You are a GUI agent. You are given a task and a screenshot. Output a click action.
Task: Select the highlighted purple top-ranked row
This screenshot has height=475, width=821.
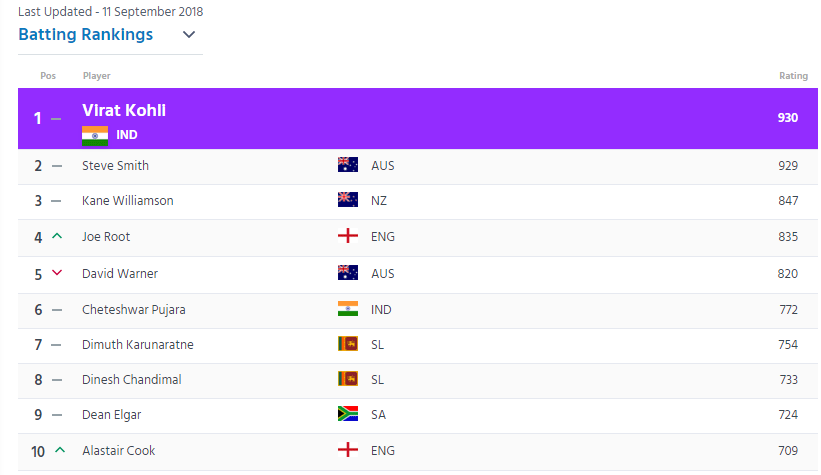pyautogui.click(x=418, y=118)
